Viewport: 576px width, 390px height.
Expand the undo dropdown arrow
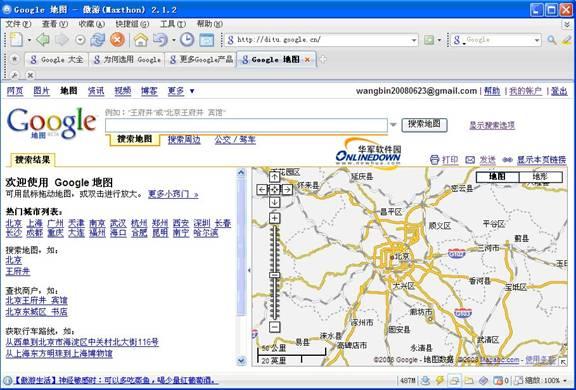(x=173, y=40)
